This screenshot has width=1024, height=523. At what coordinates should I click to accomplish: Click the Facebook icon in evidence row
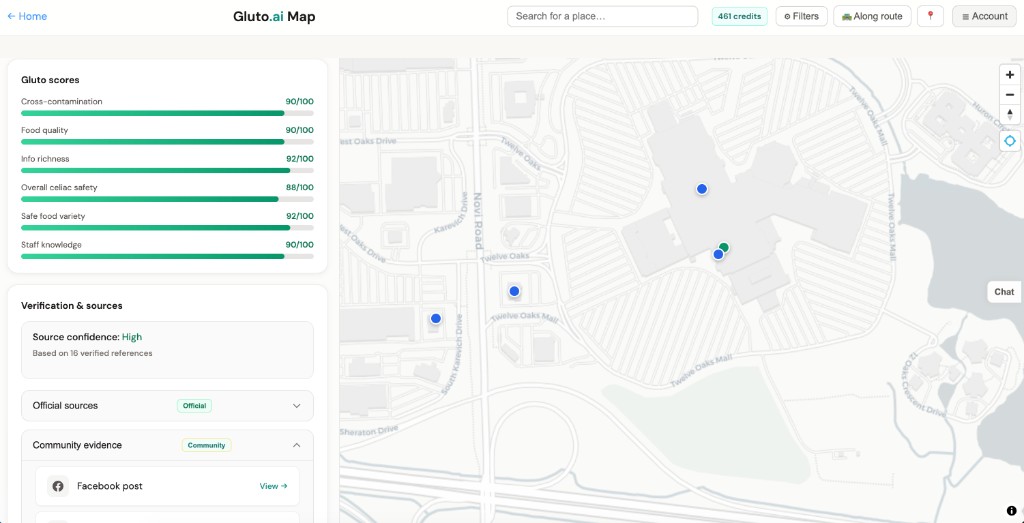coord(57,486)
